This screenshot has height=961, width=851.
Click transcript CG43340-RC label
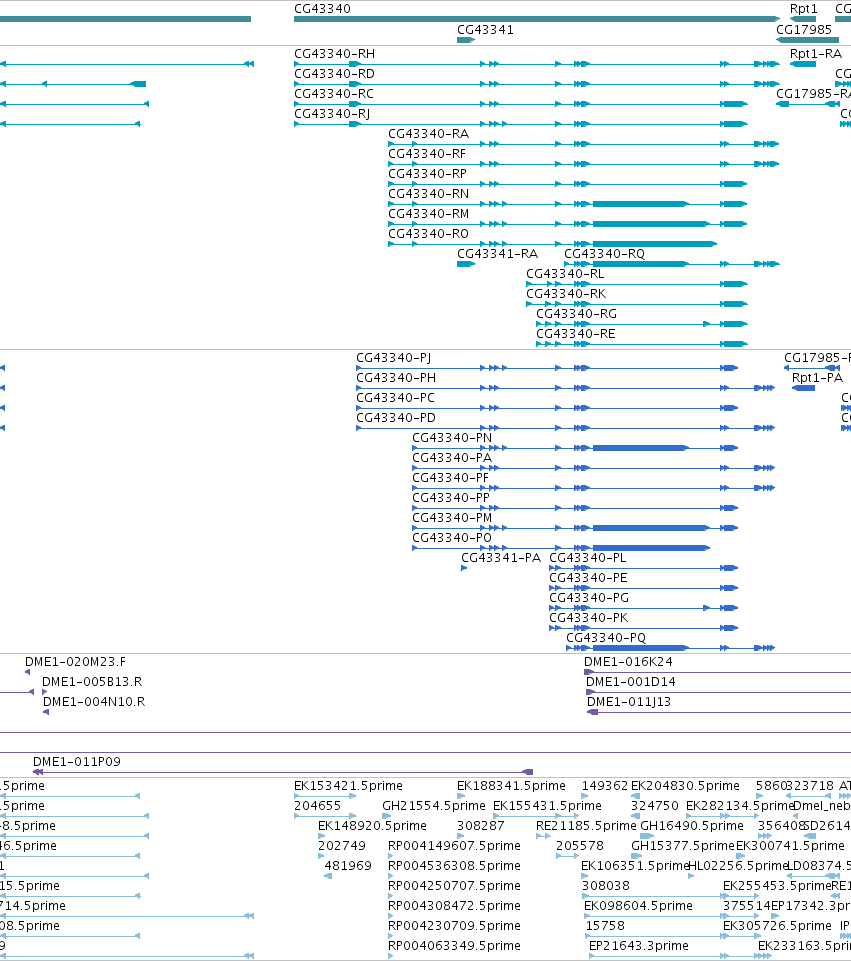coord(334,93)
